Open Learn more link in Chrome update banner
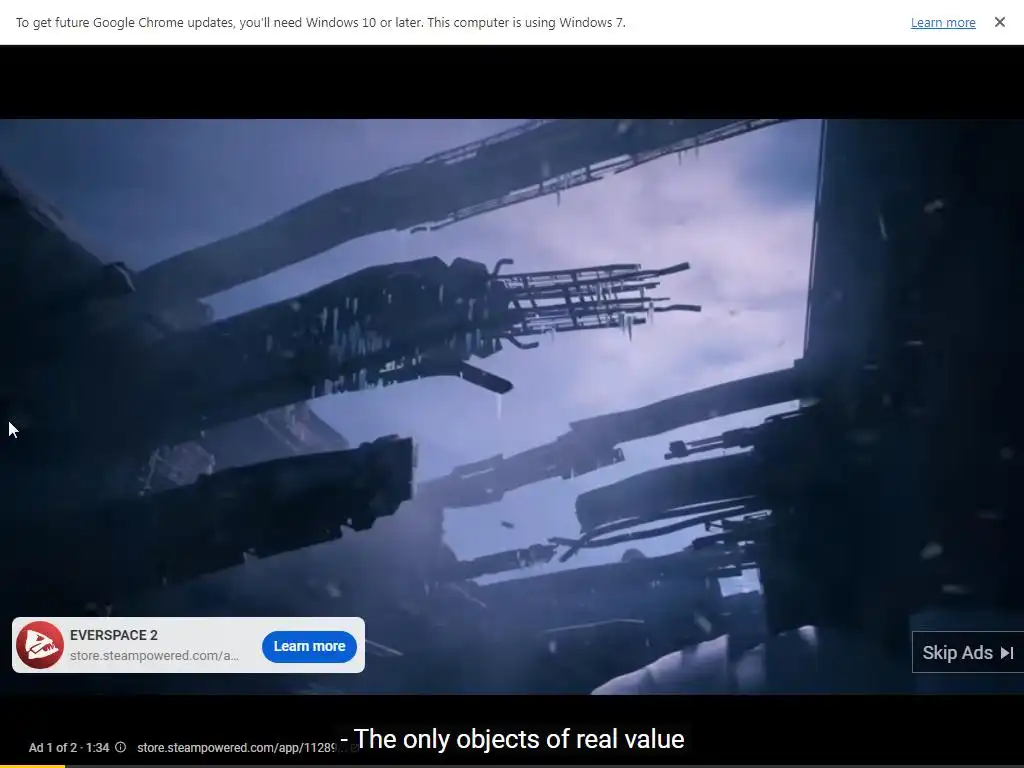 pos(943,22)
